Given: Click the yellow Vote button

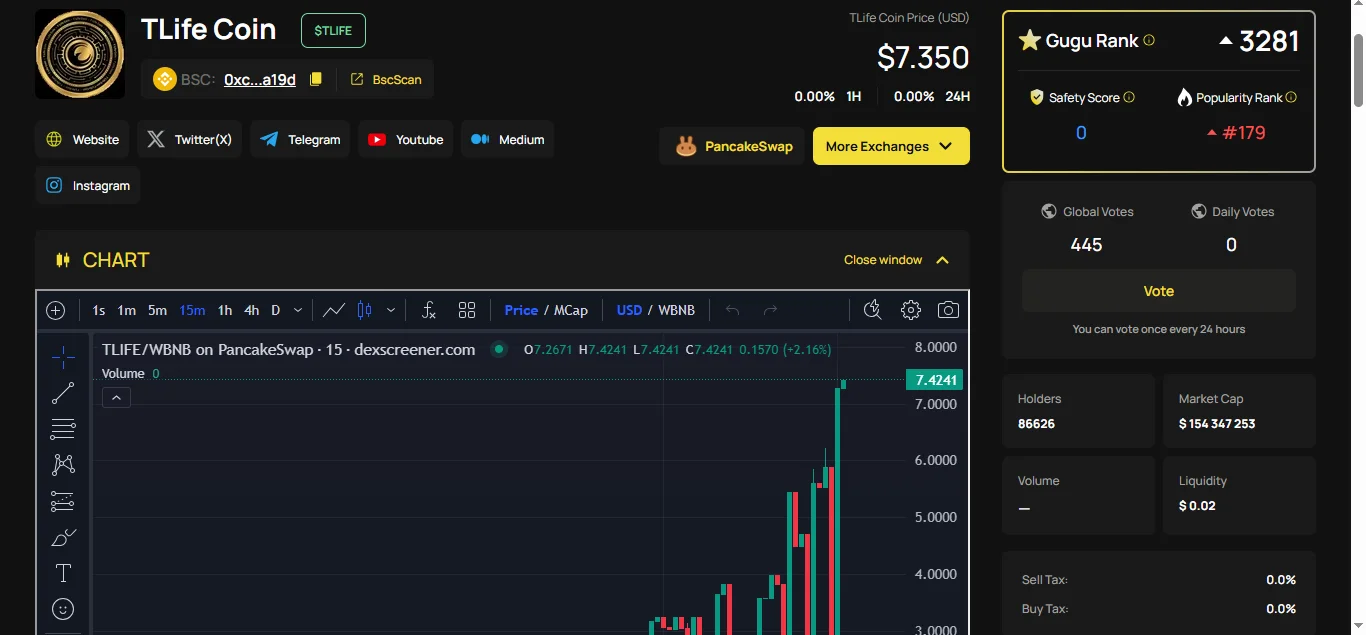Looking at the screenshot, I should (x=1158, y=291).
